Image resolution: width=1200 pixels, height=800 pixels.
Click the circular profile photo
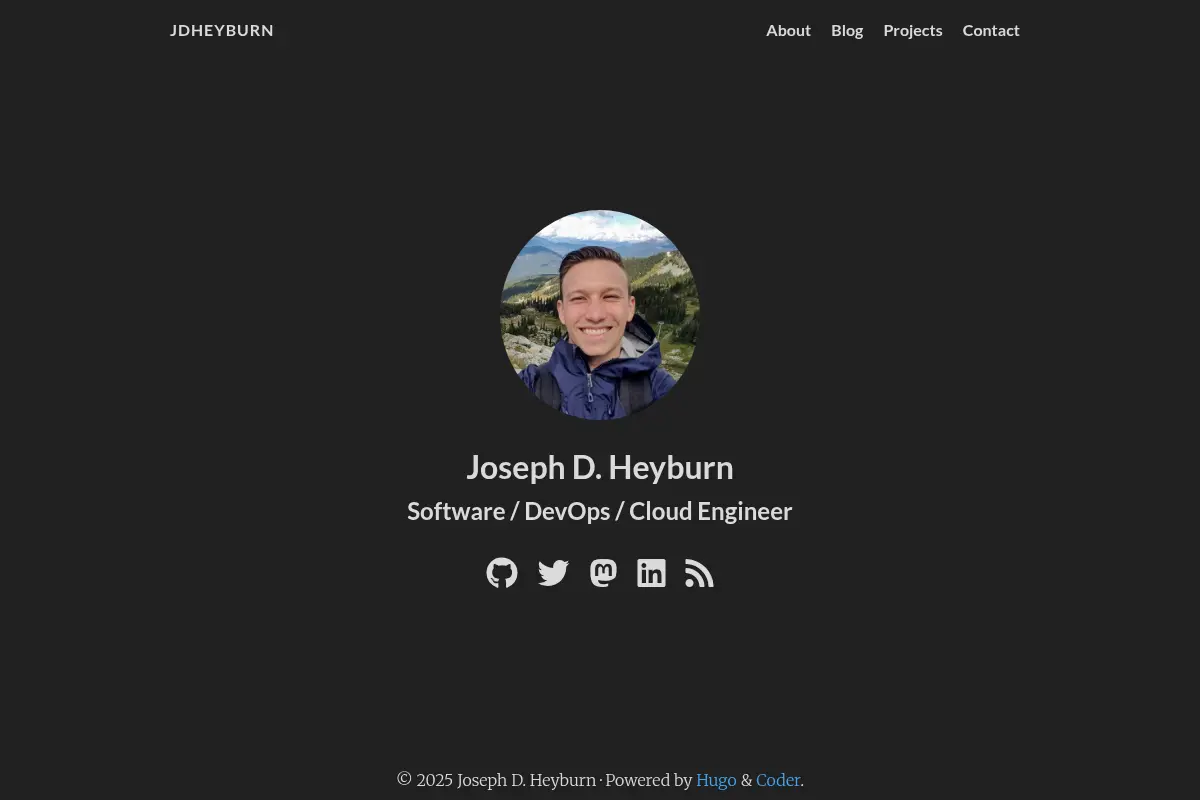tap(600, 315)
